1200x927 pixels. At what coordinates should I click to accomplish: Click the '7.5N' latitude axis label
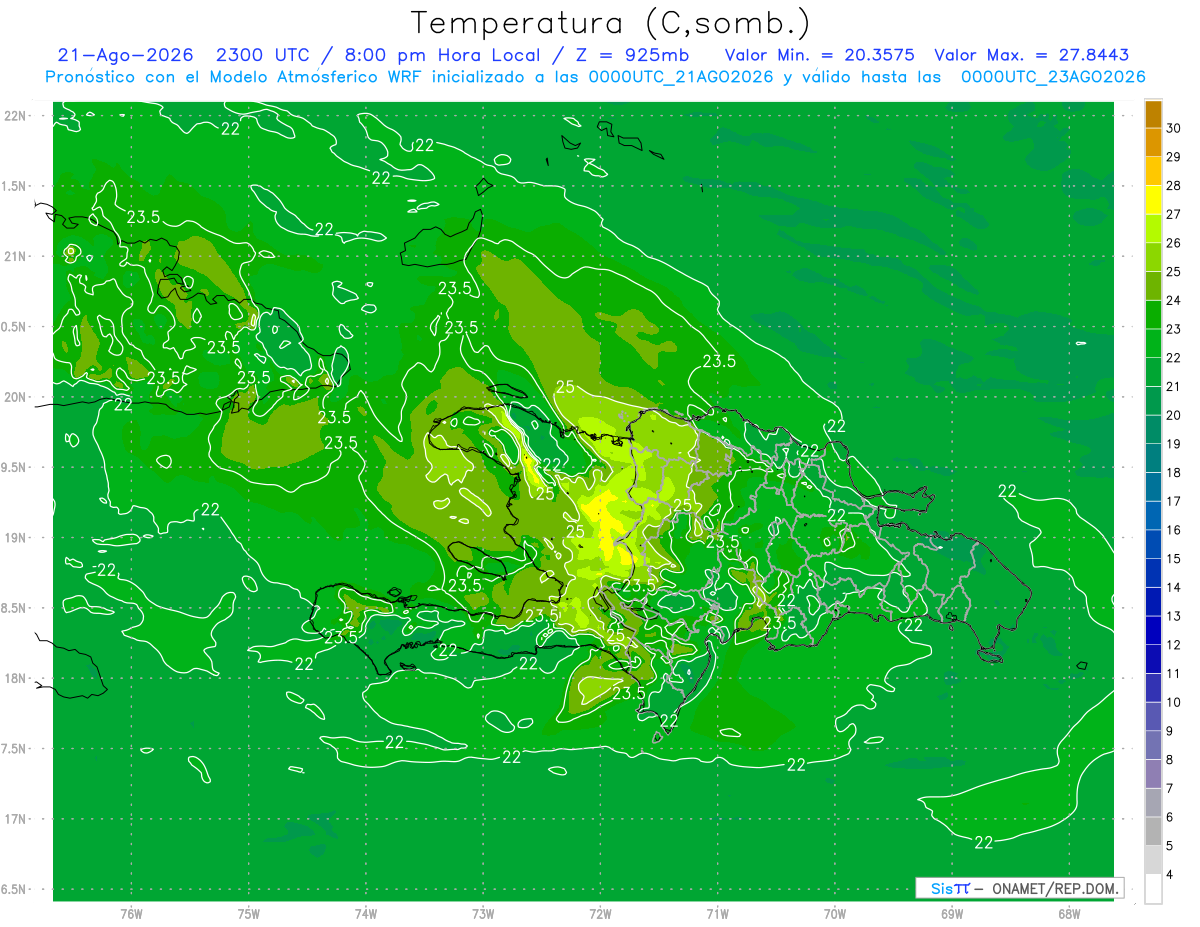tap(14, 749)
